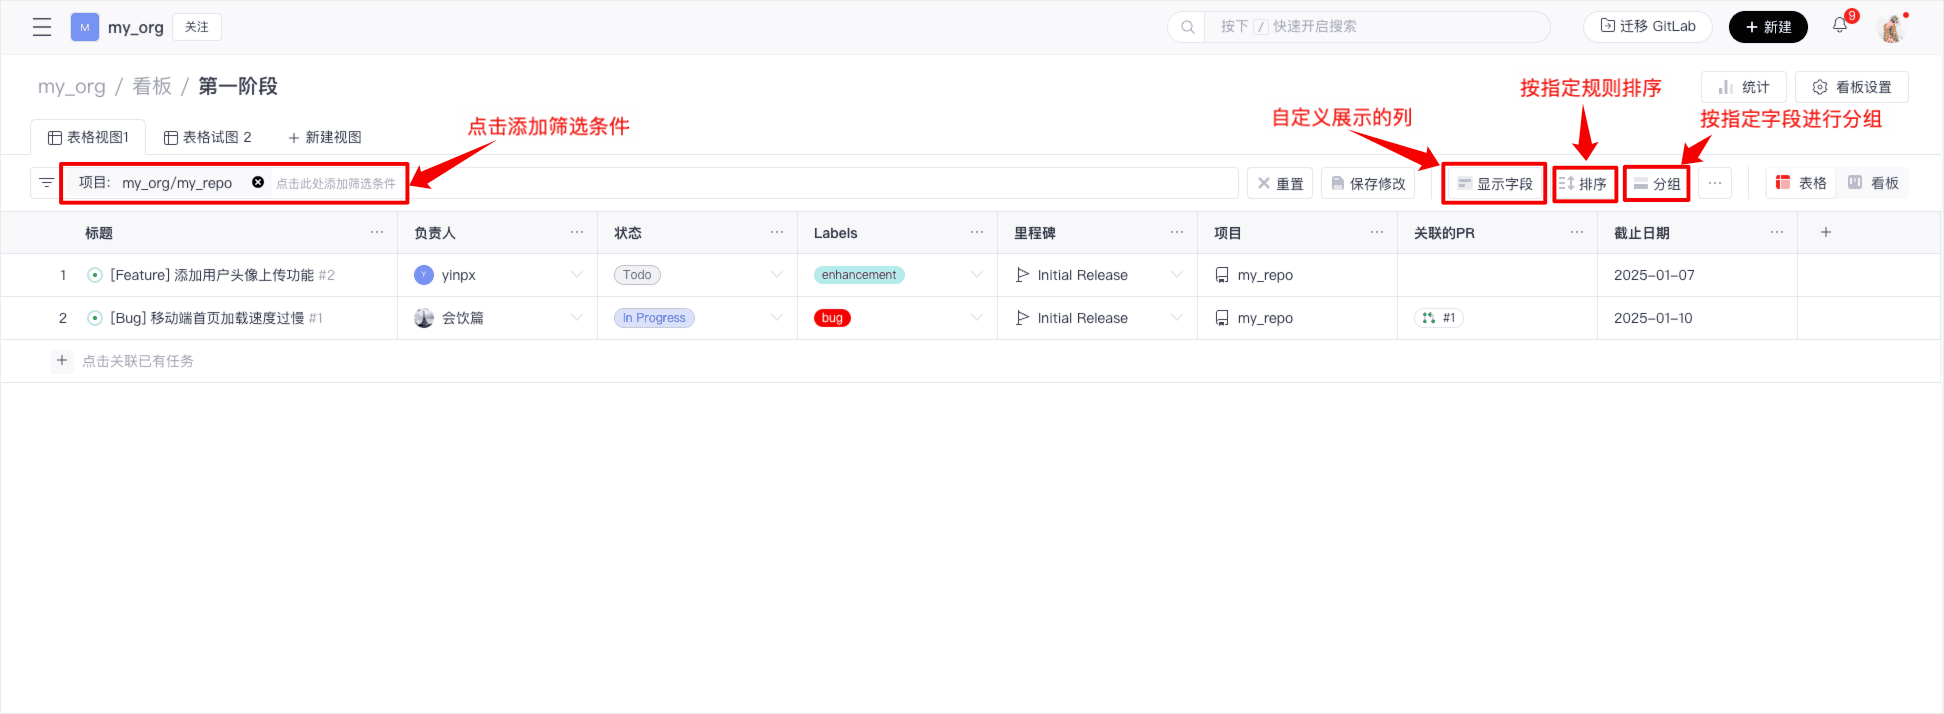Expand the assignee dropdown for yinpx

[576, 275]
